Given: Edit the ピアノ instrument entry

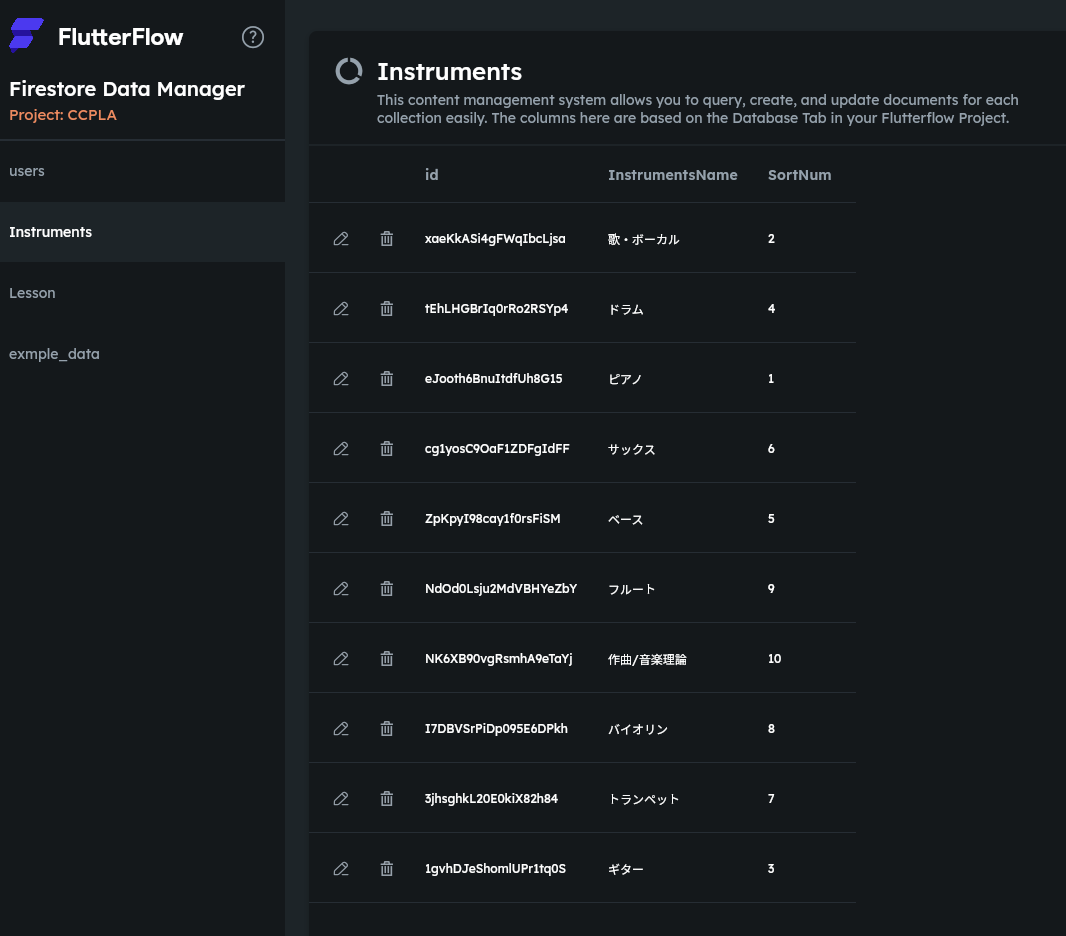Looking at the screenshot, I should click(341, 379).
